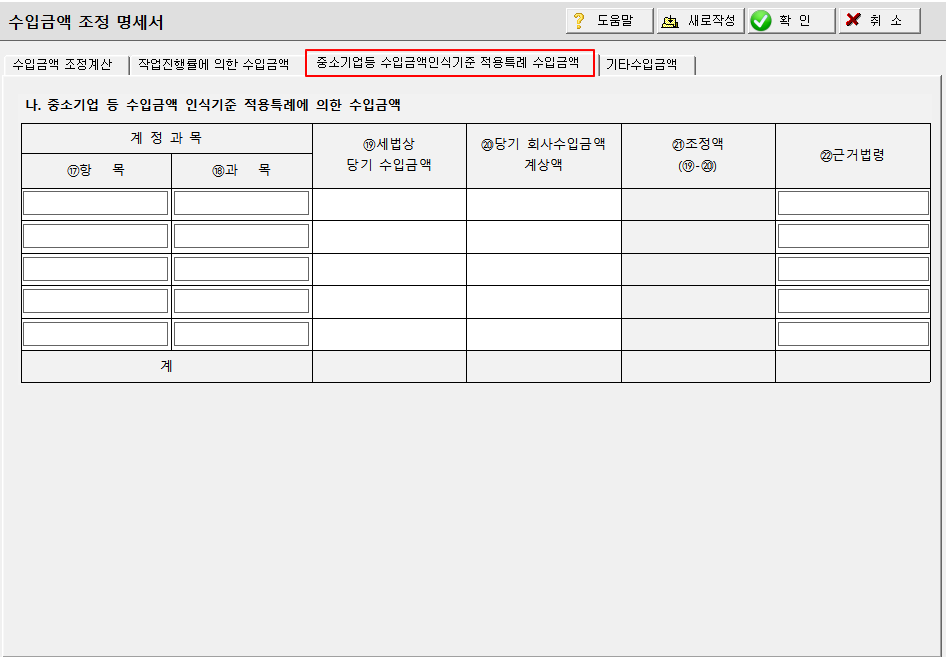Click the ⑲세법상 당기 수입금액 header
Viewport: 946px width, 657px height.
click(x=389, y=156)
